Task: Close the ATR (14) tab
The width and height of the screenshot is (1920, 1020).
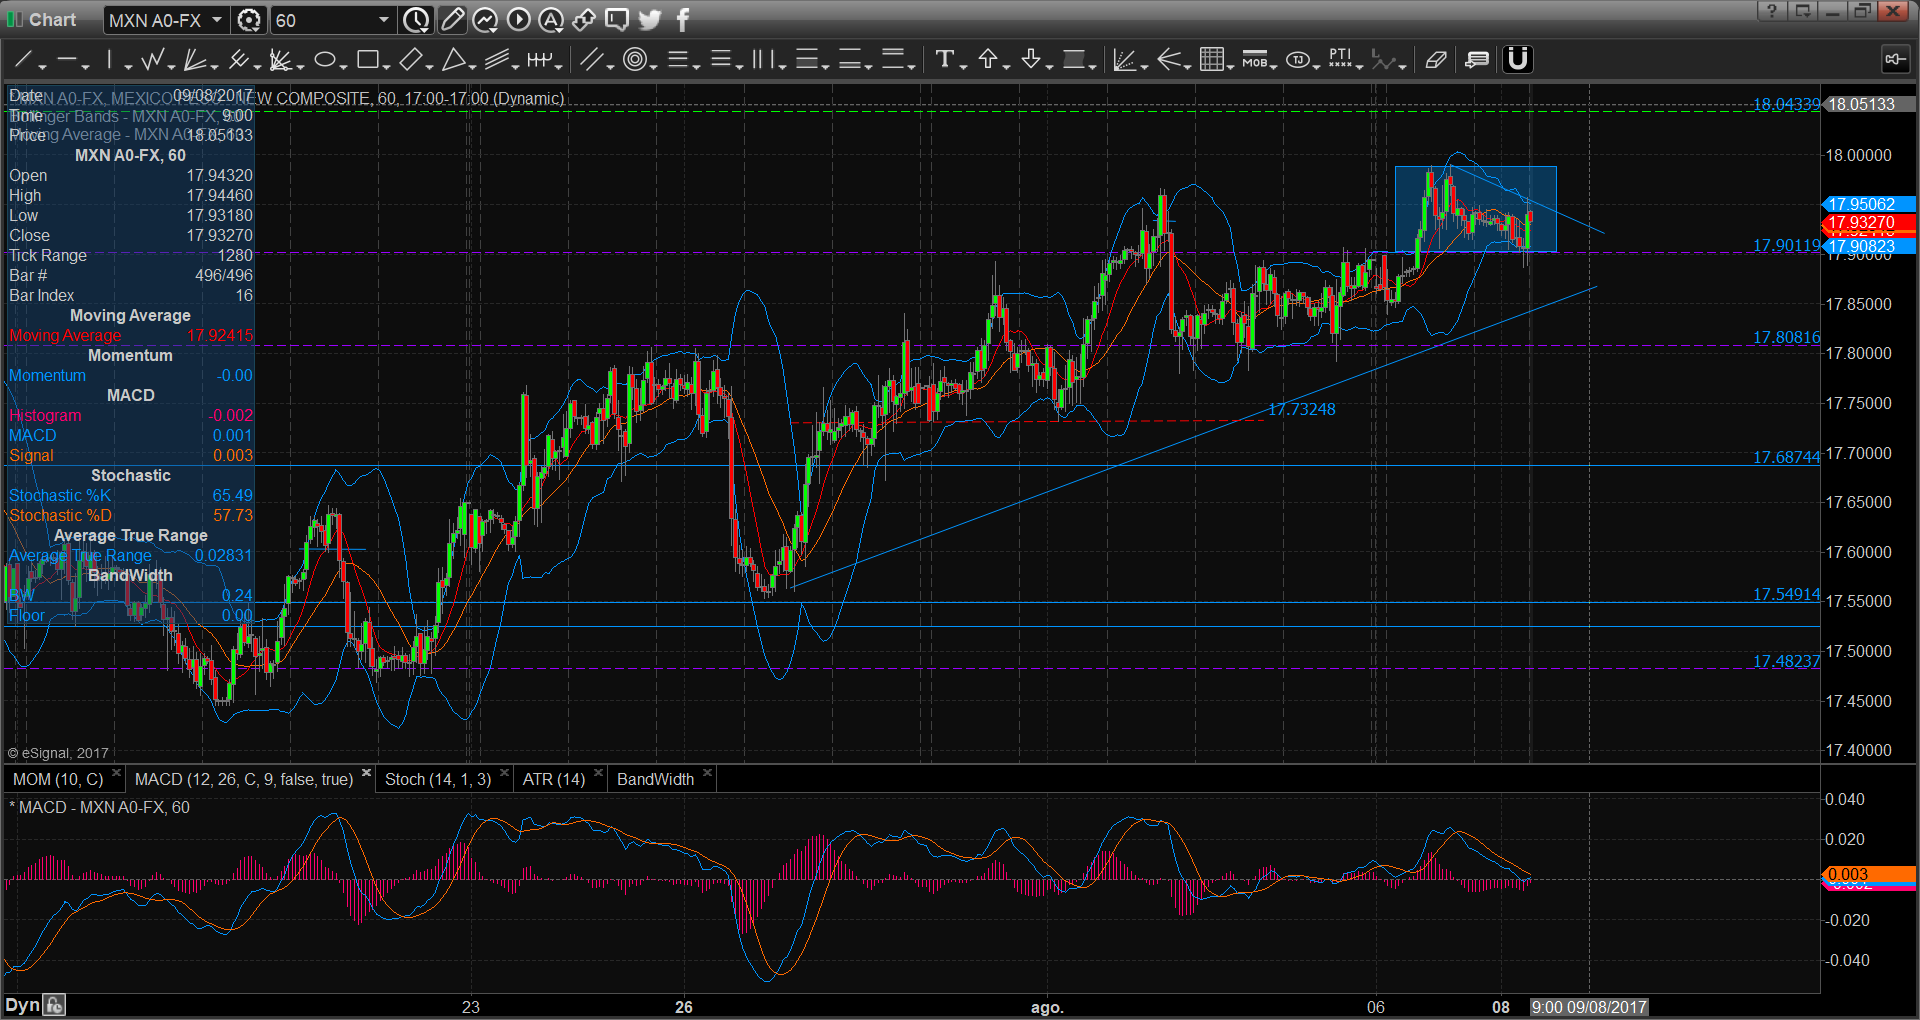Action: click(598, 773)
